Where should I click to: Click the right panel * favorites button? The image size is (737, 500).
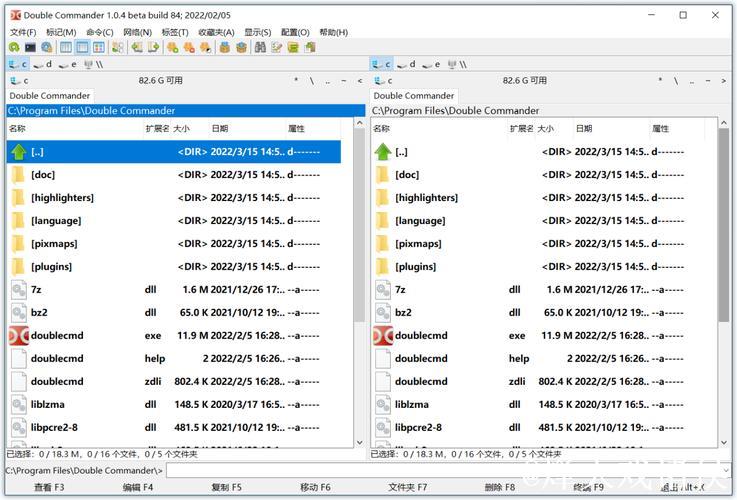coord(660,81)
